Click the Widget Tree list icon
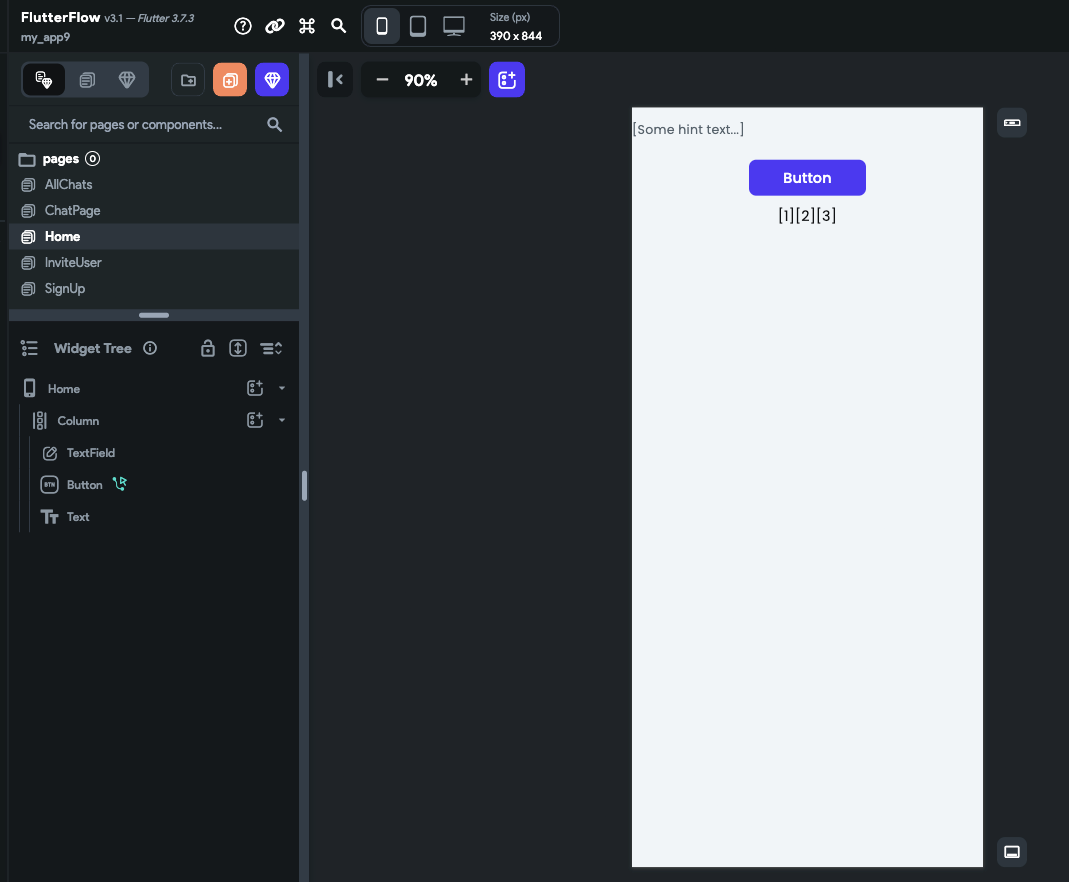Image resolution: width=1069 pixels, height=882 pixels. [x=29, y=348]
